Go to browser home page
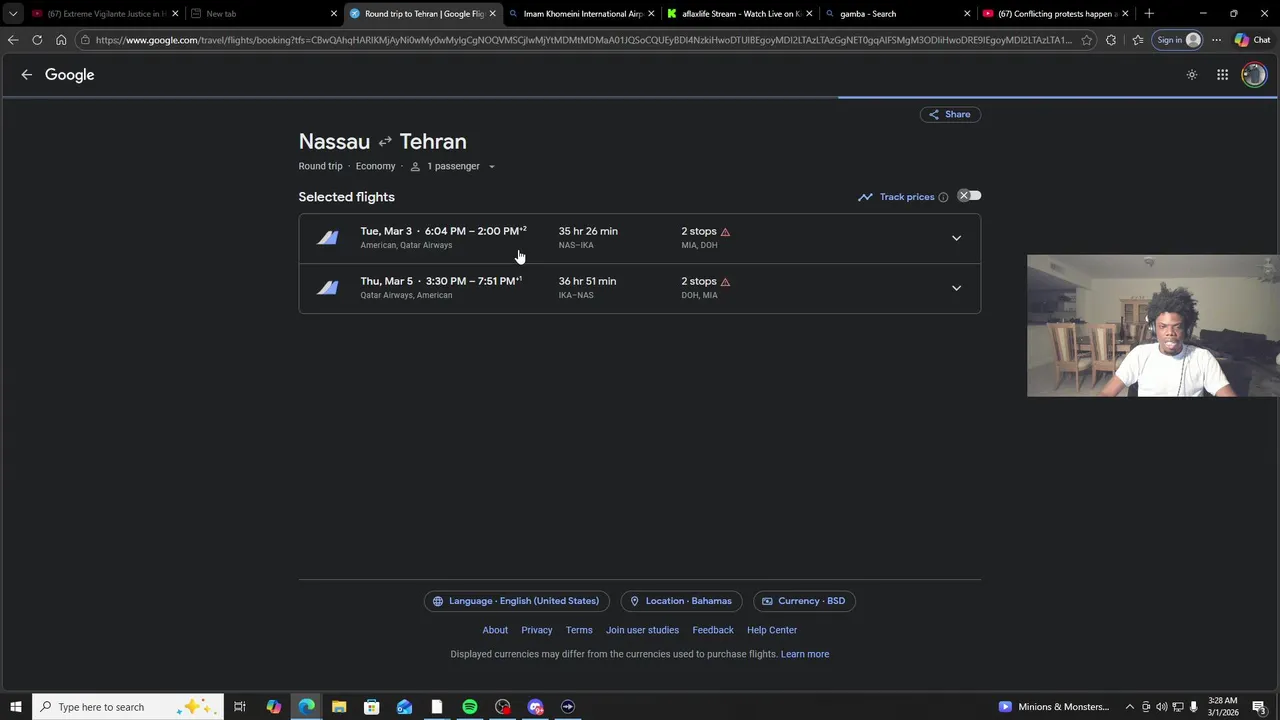Screen dimensions: 1280x720 (x=61, y=40)
